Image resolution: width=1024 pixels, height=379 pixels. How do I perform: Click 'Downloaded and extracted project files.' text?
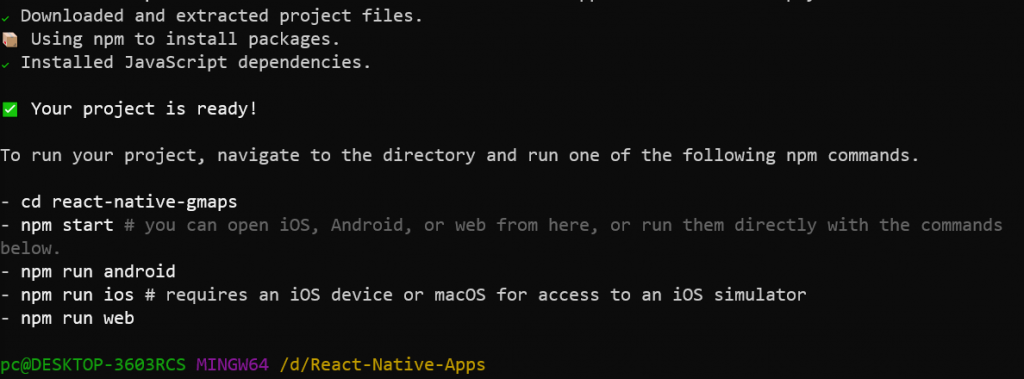[x=222, y=16]
